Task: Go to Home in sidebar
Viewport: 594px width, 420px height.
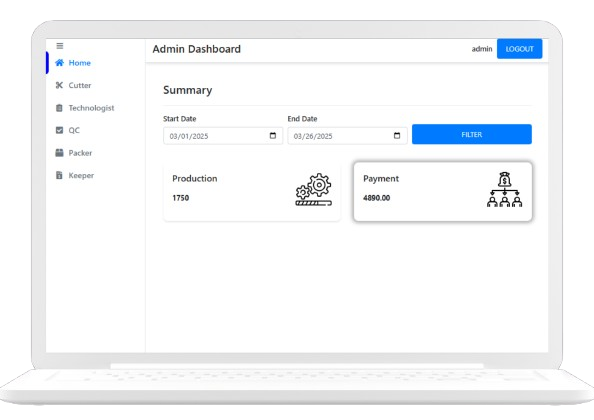Action: tap(80, 63)
